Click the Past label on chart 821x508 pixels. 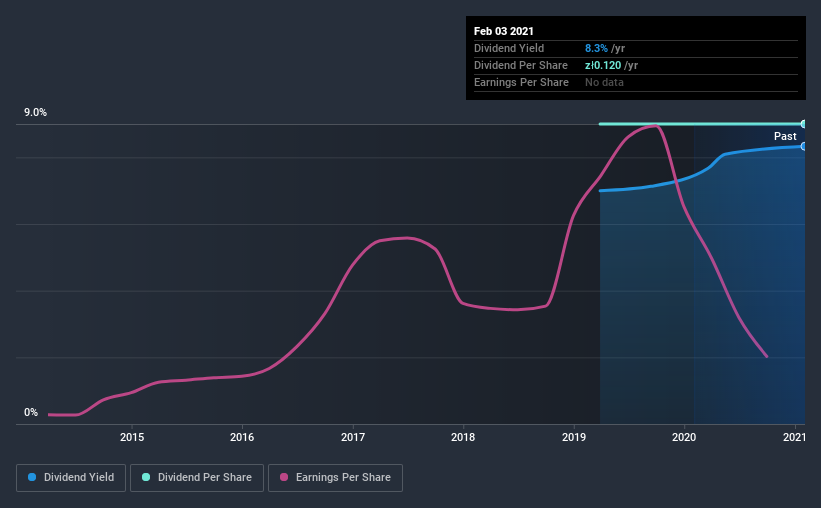click(785, 136)
